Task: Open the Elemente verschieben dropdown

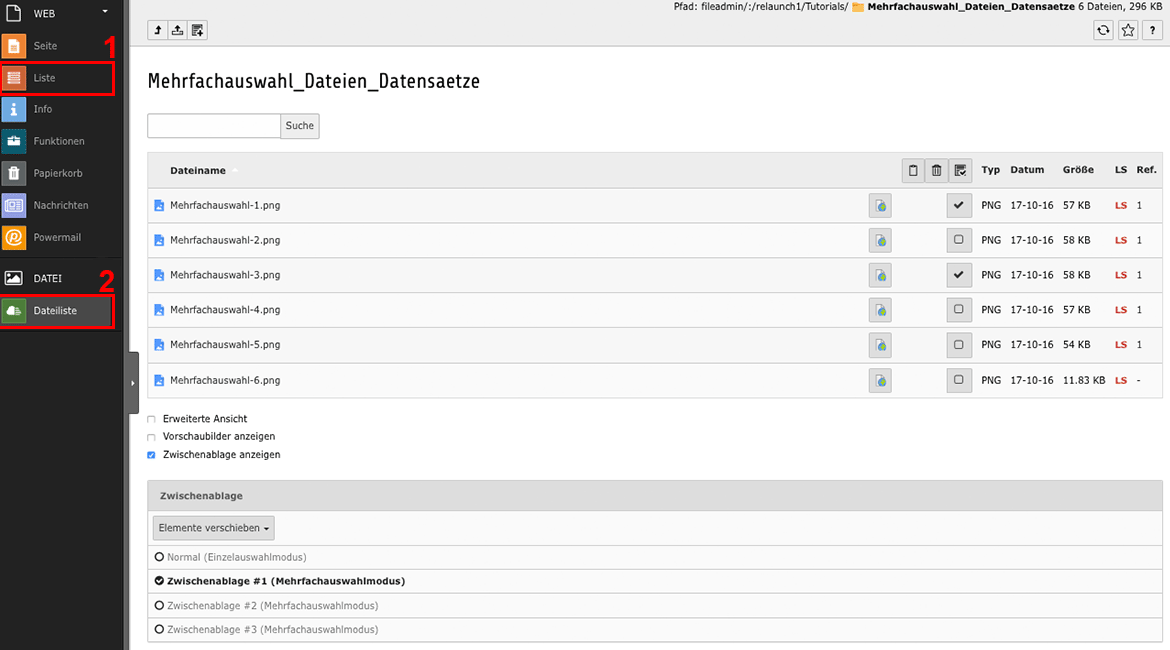Action: pos(213,528)
